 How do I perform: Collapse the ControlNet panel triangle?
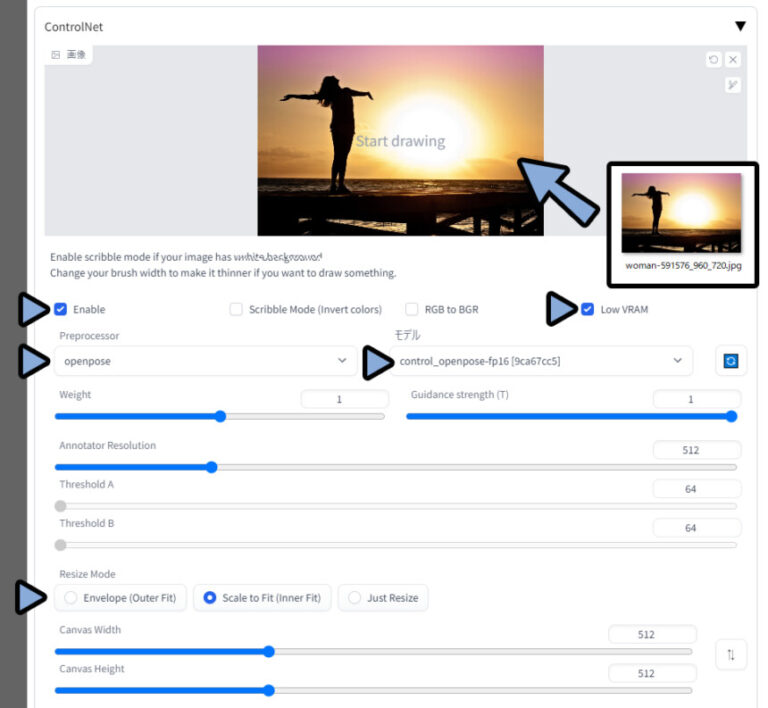(740, 27)
